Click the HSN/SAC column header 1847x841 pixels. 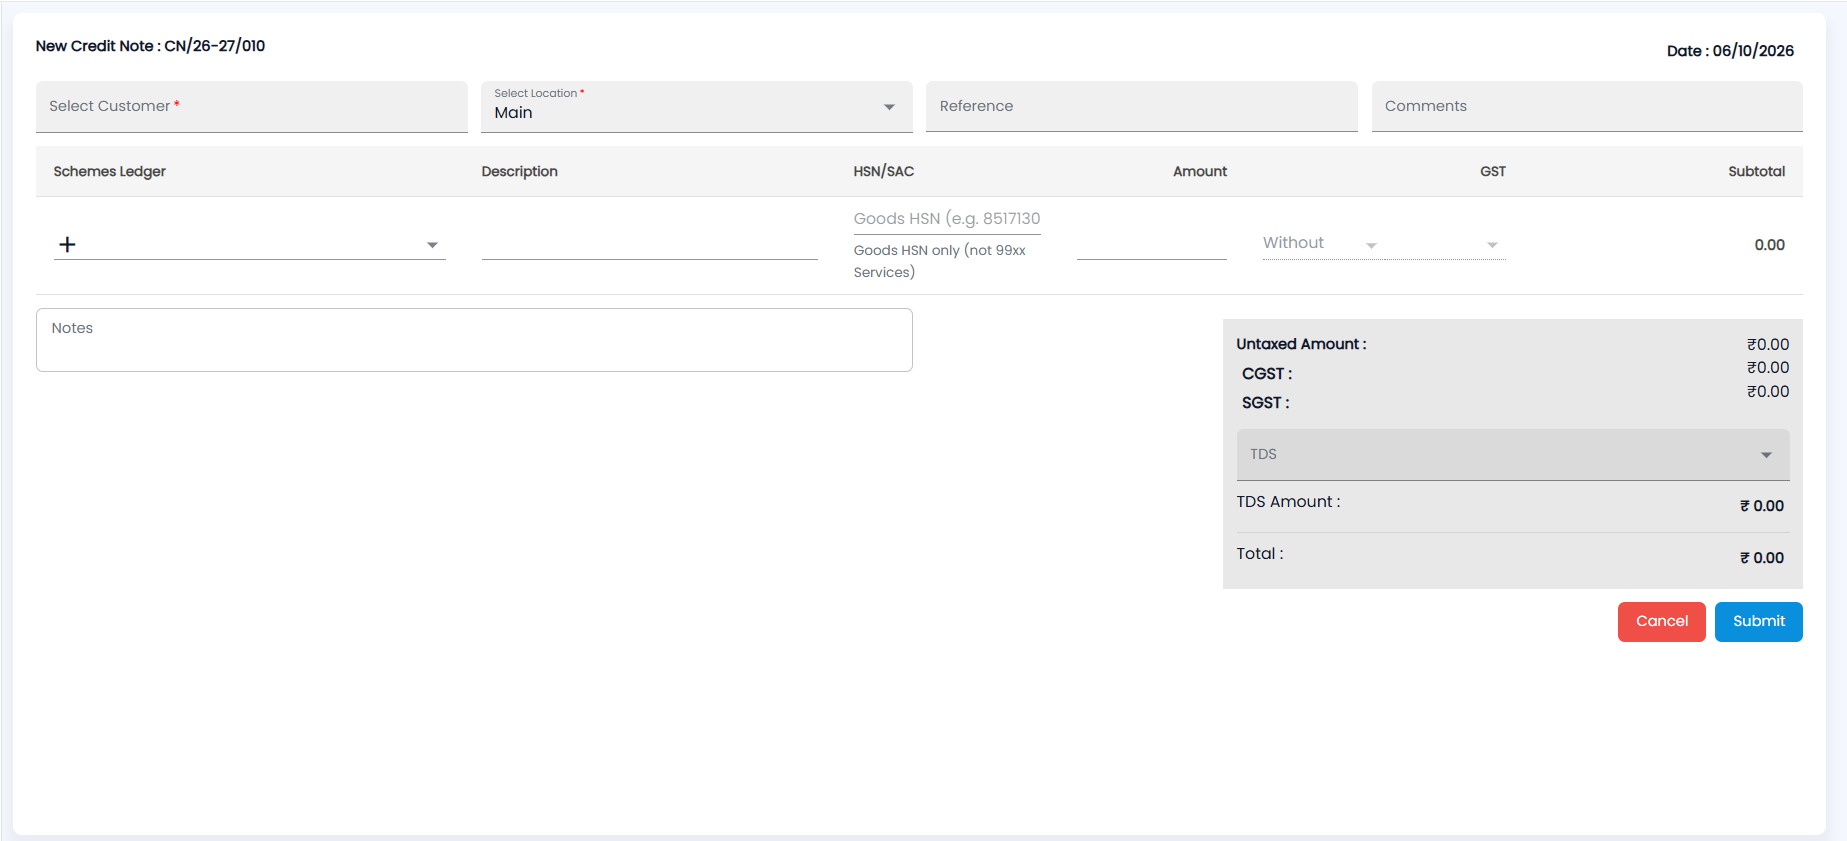(x=884, y=172)
